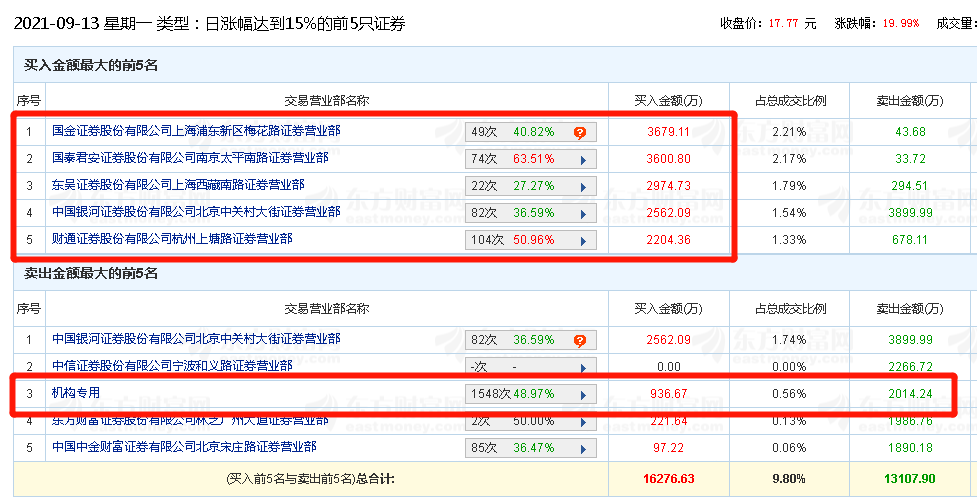Viewport: 977px width, 500px height.
Task: Click the ratio value 1.33%
Action: pyautogui.click(x=789, y=240)
